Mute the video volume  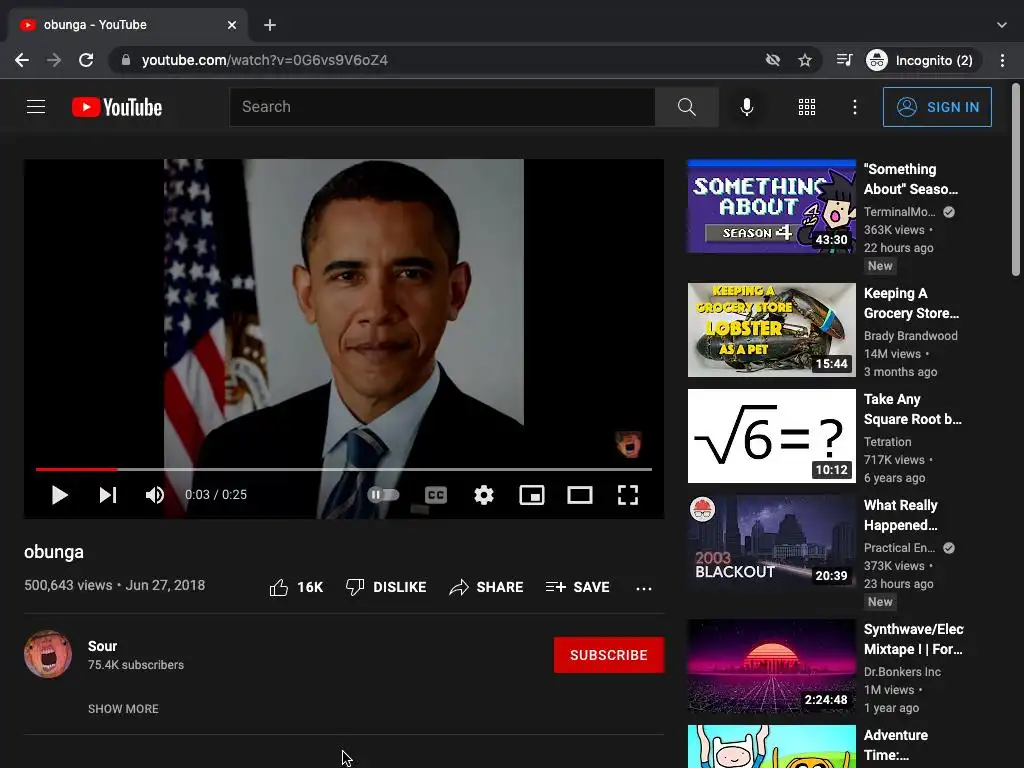pyautogui.click(x=155, y=495)
